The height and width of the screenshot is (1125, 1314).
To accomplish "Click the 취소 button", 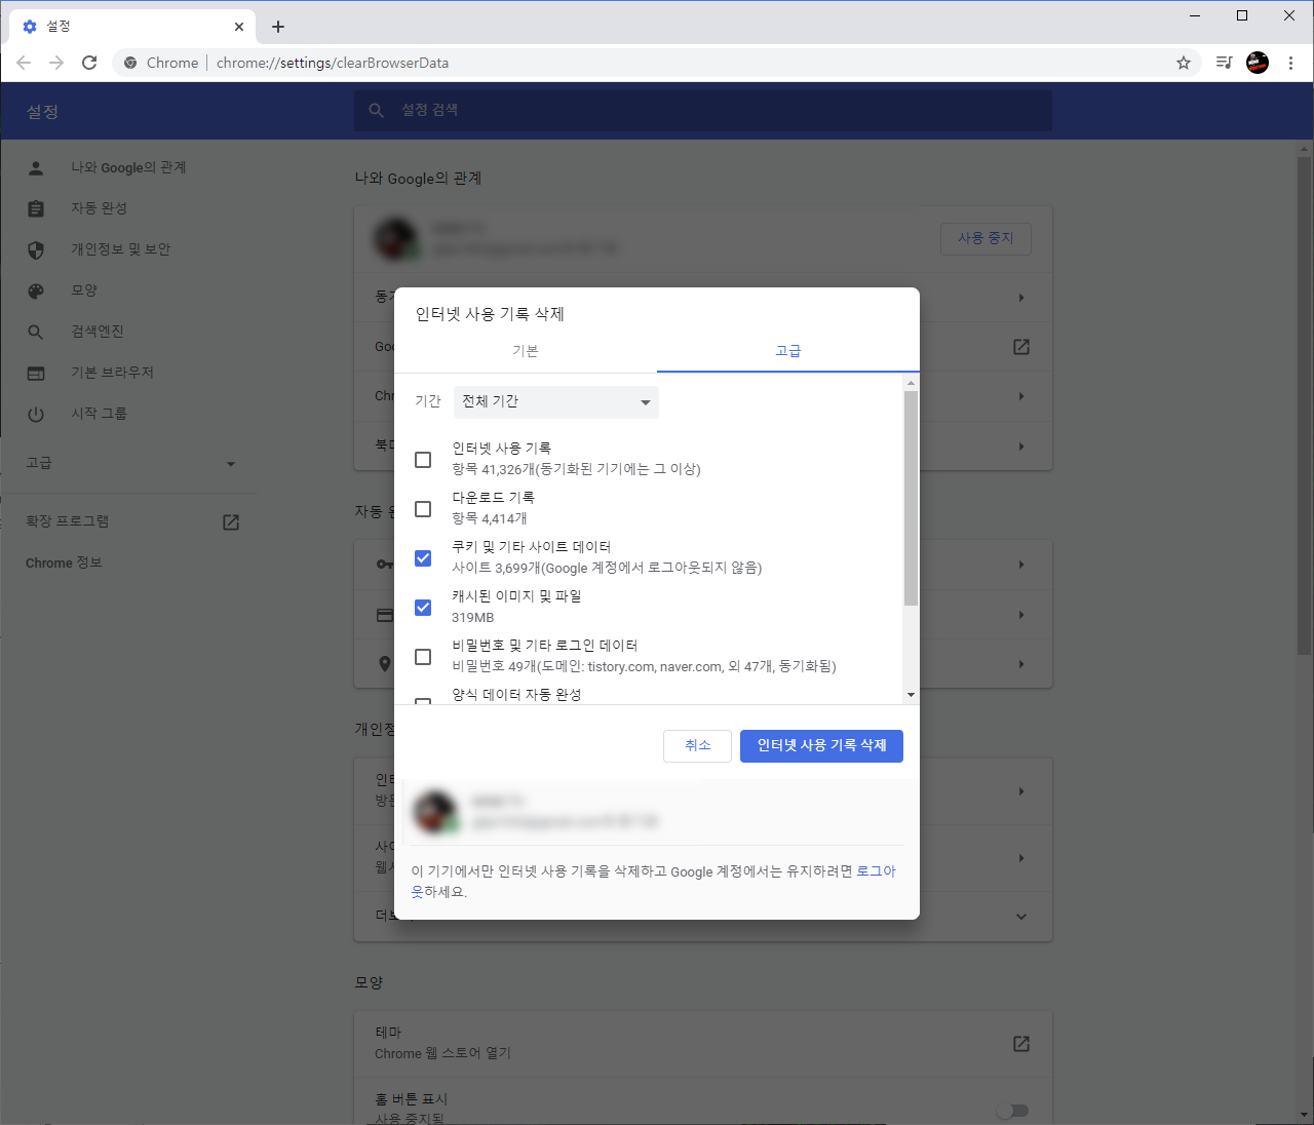I will 697,745.
